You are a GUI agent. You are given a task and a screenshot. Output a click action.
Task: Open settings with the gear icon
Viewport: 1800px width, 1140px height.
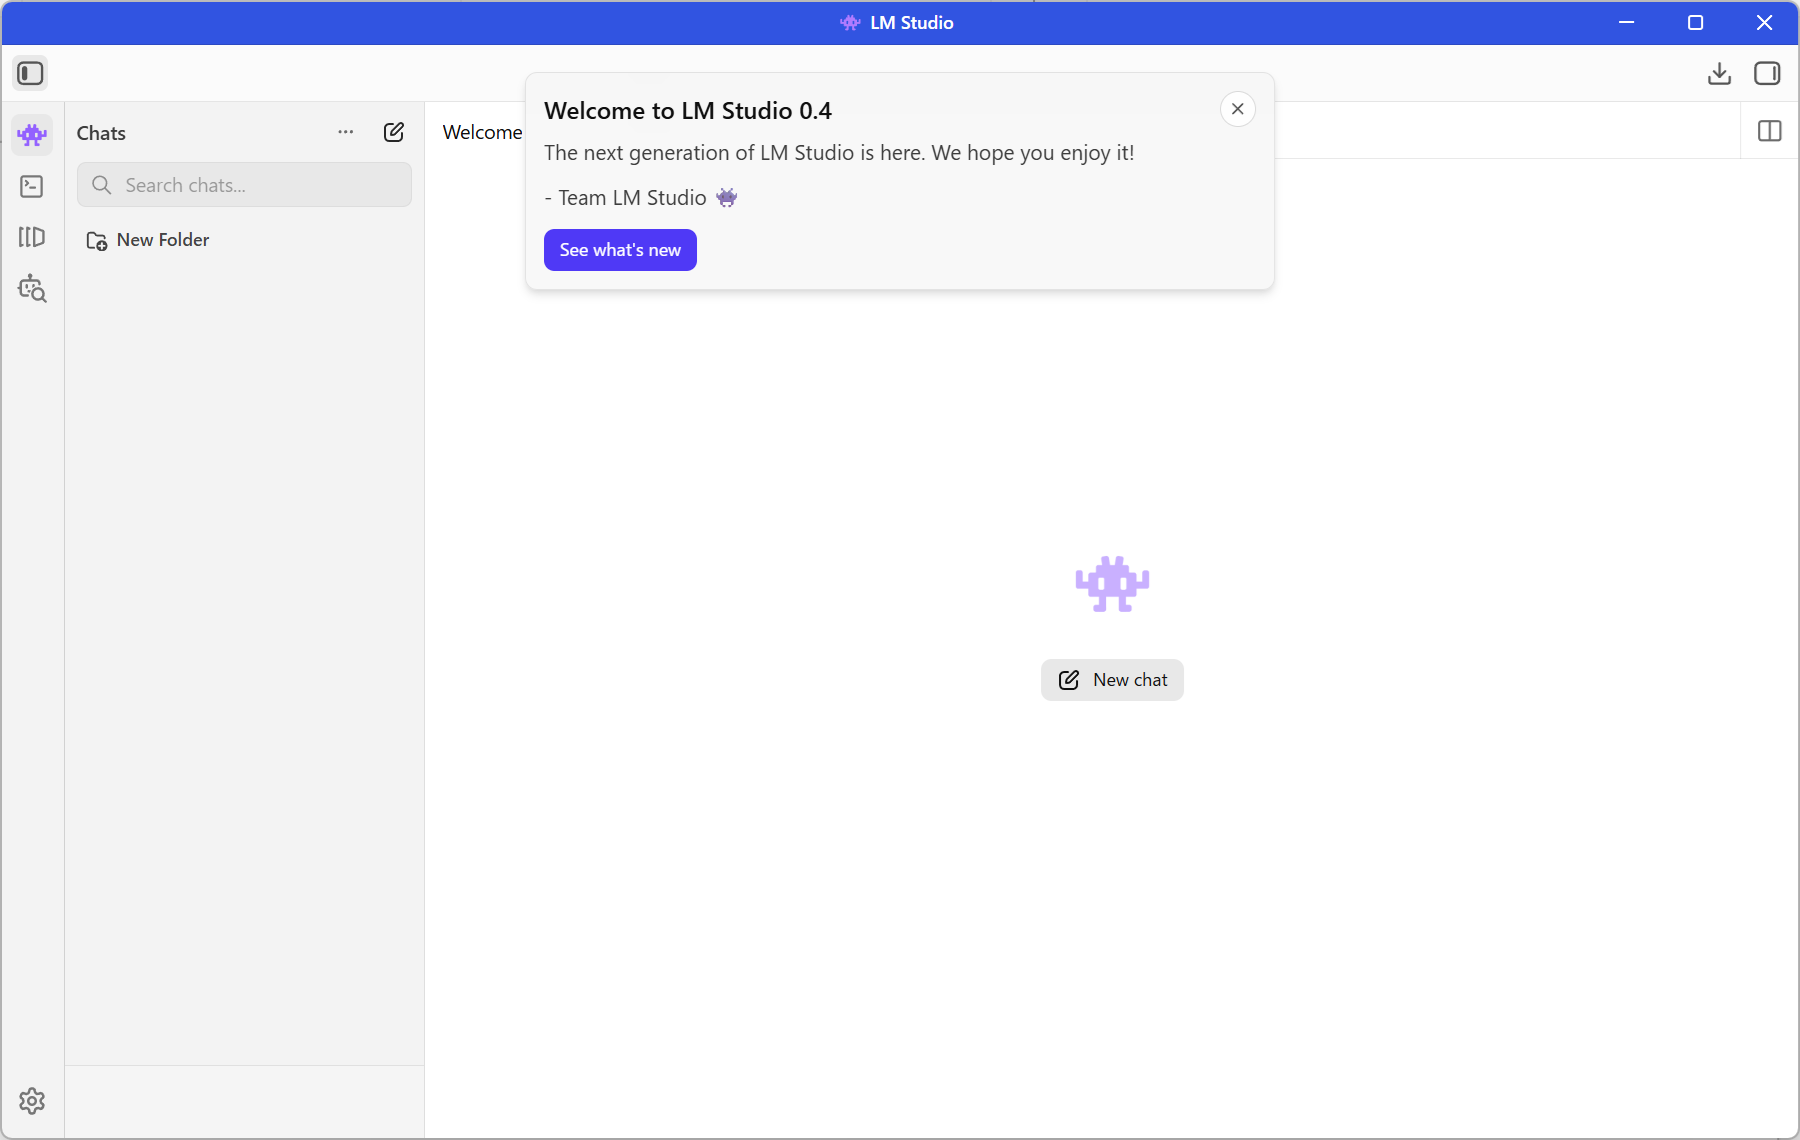click(32, 1101)
